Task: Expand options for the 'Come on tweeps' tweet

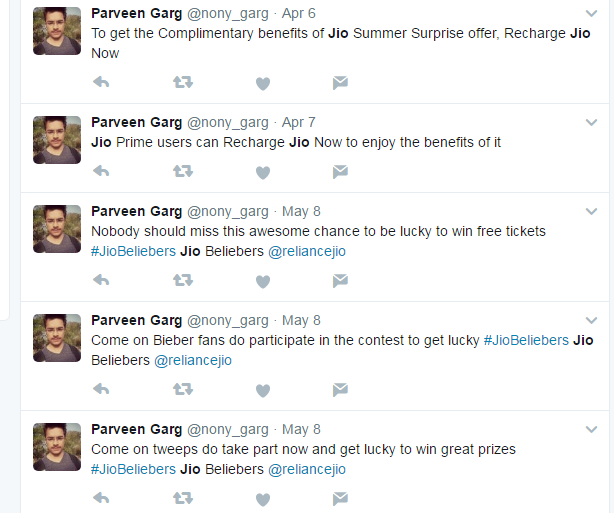Action: coord(591,429)
